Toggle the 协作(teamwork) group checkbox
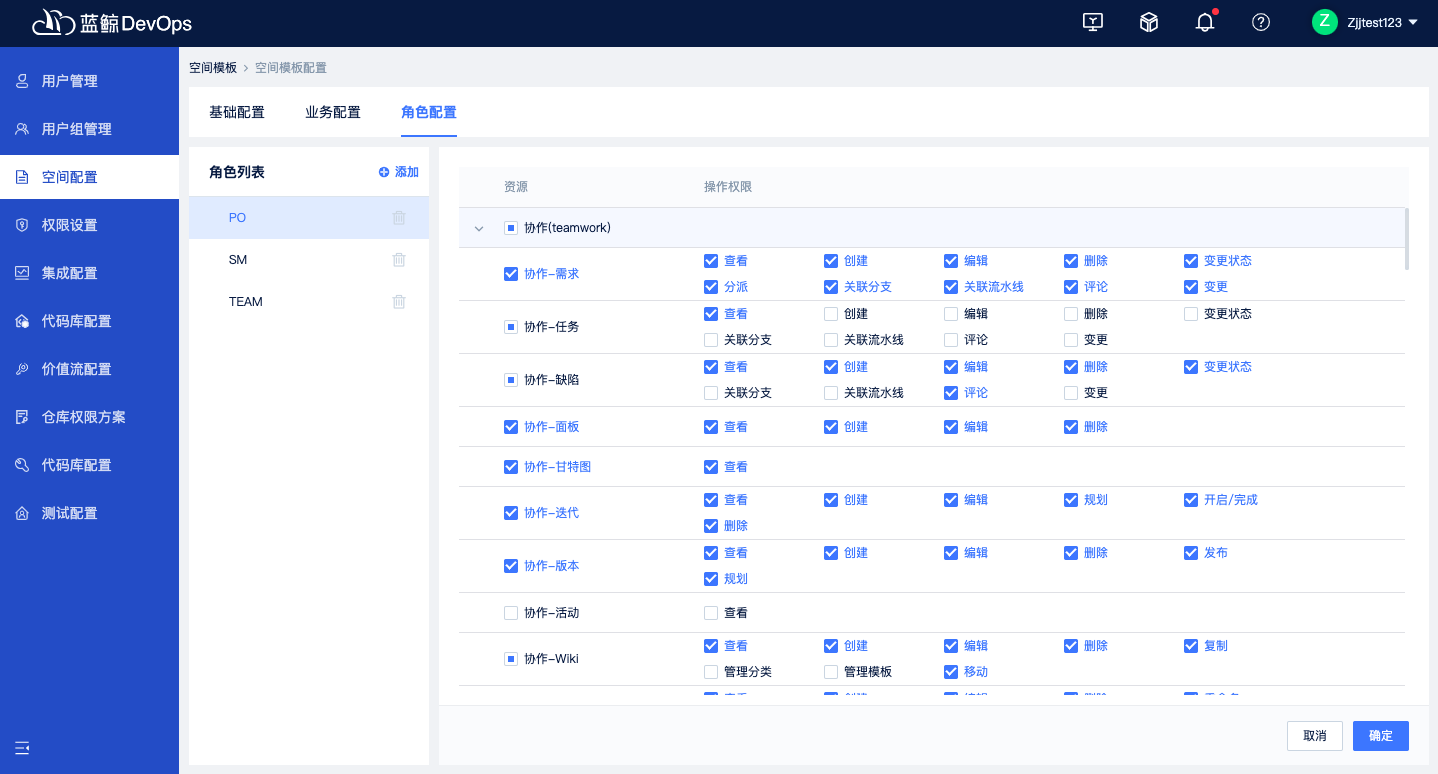 click(x=511, y=228)
